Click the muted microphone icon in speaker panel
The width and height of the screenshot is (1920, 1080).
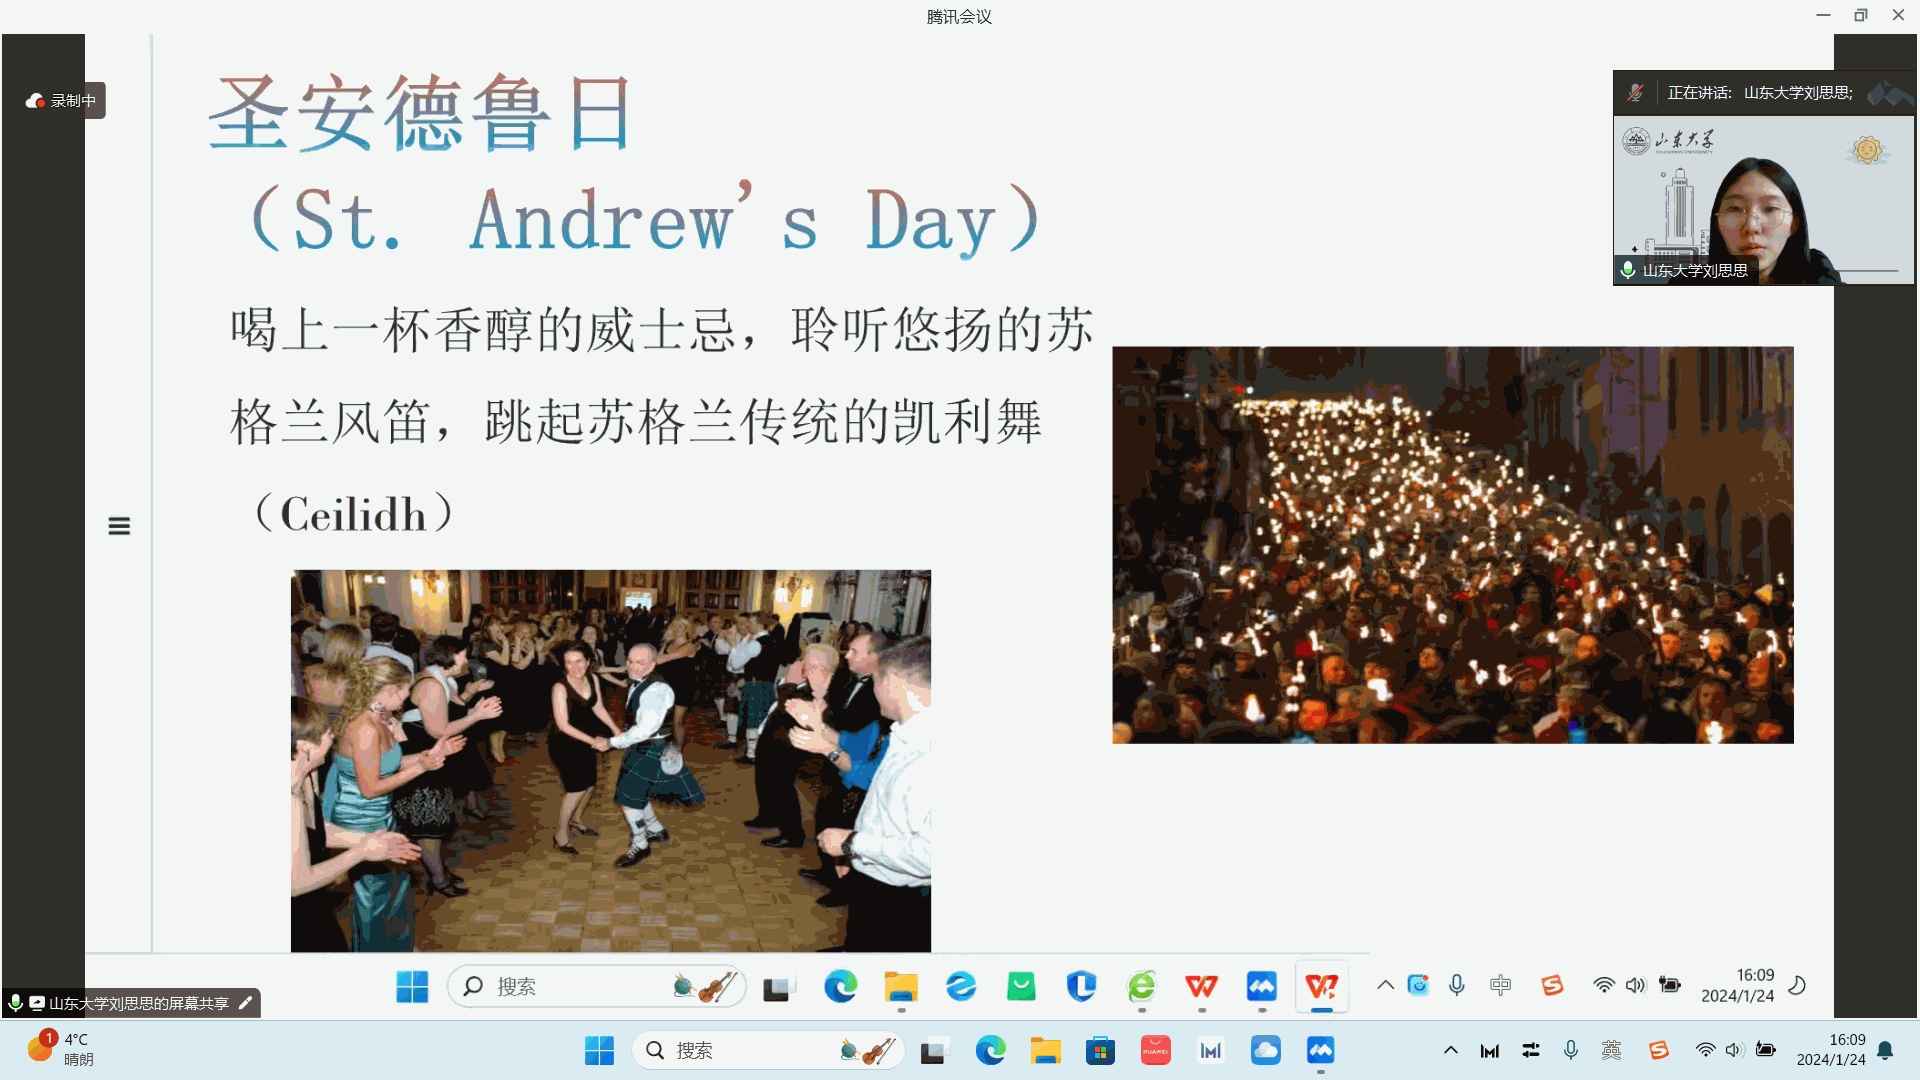1635,93
